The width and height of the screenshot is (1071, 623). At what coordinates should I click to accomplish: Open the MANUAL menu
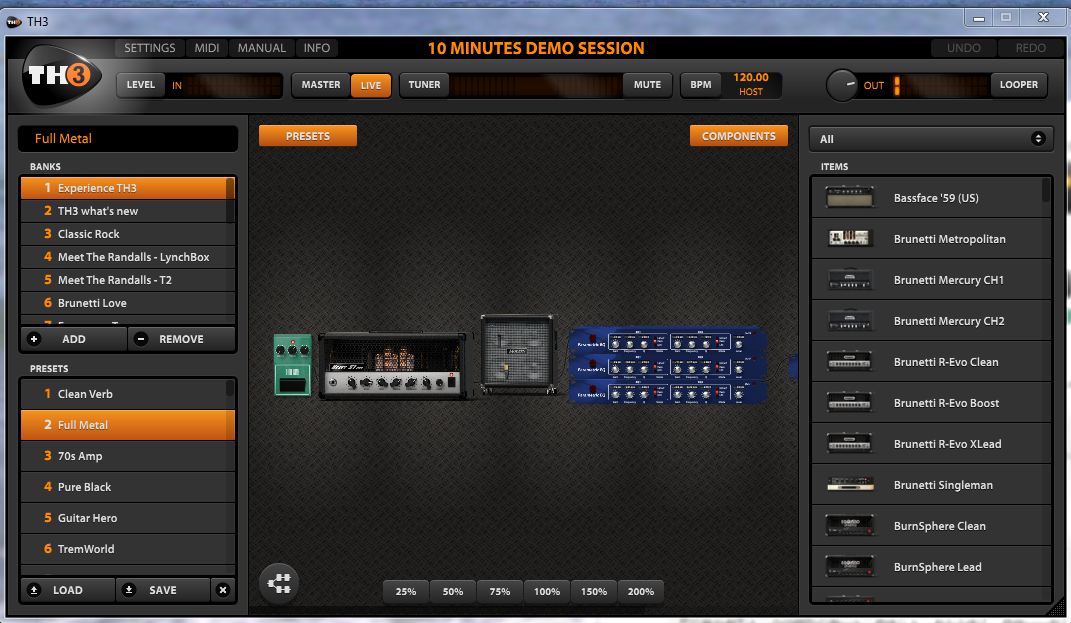262,48
